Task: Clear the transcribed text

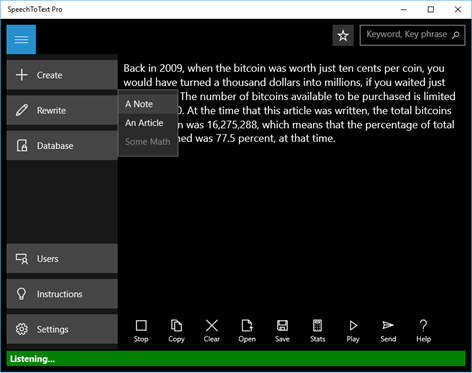Action: 212,331
